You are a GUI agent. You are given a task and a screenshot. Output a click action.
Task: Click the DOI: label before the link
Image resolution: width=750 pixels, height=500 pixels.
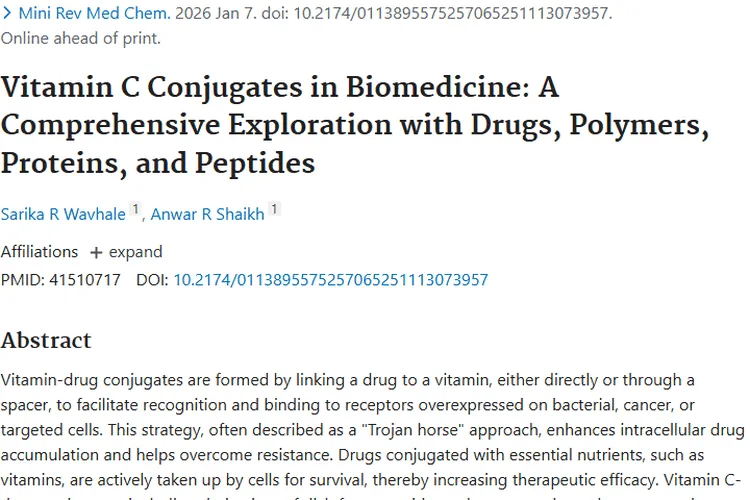pyautogui.click(x=152, y=280)
